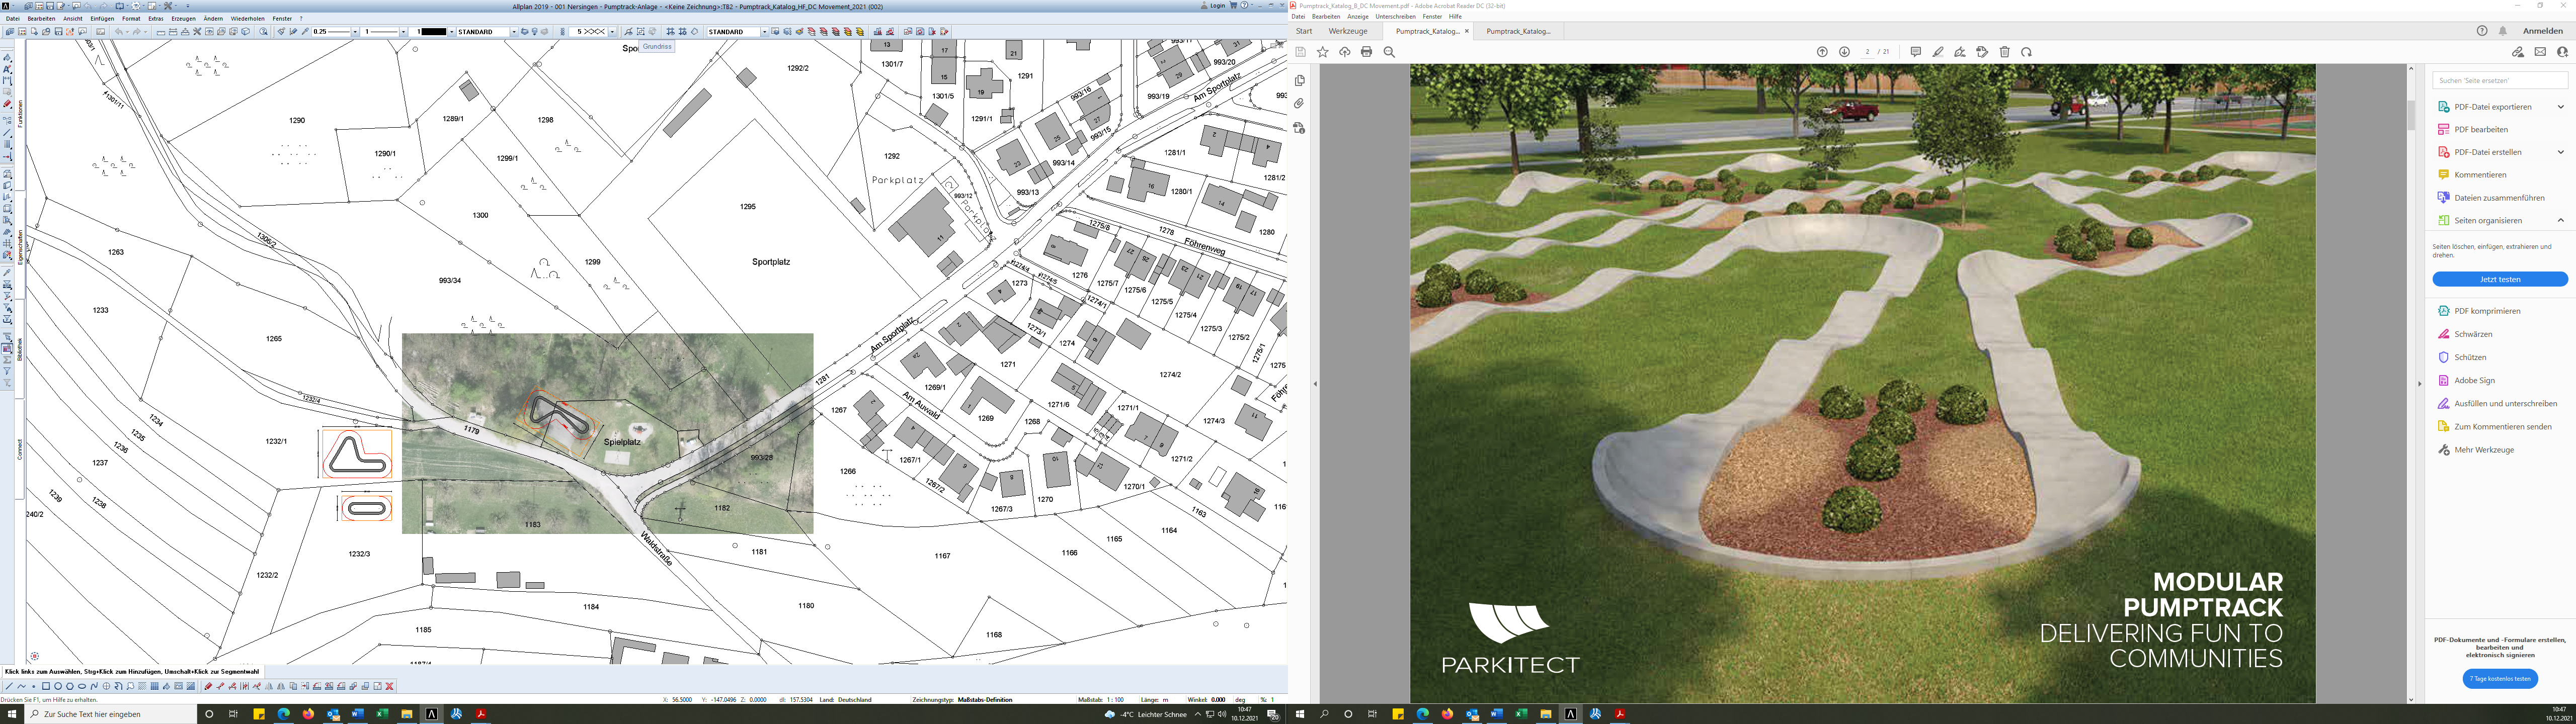Screen dimensions: 2576x724
Task: Click the highlighter pen icon in Acrobat
Action: click(1938, 52)
